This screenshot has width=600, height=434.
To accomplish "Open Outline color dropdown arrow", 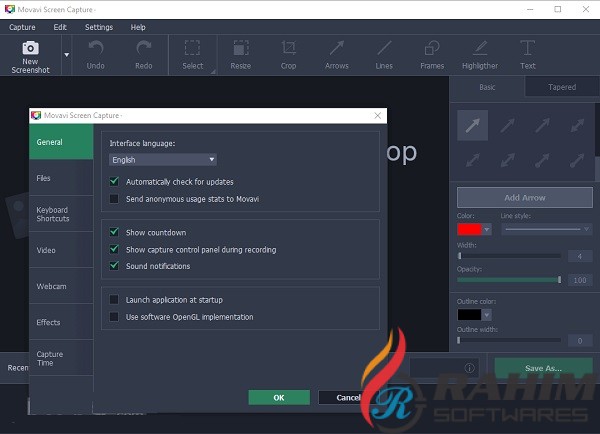I will tap(487, 315).
